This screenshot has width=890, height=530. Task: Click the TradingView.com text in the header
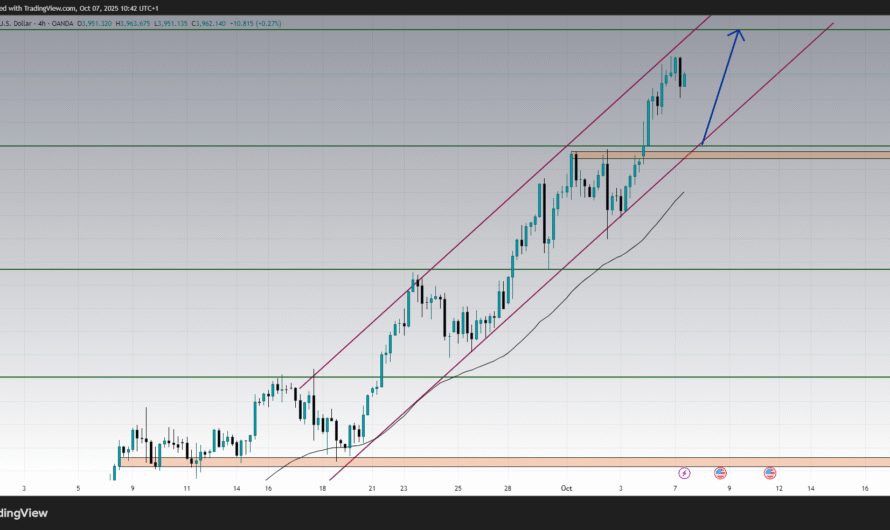tap(50, 9)
